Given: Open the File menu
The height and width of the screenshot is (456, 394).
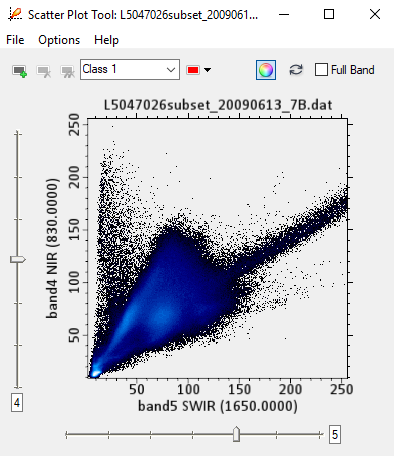Looking at the screenshot, I should click(x=15, y=40).
